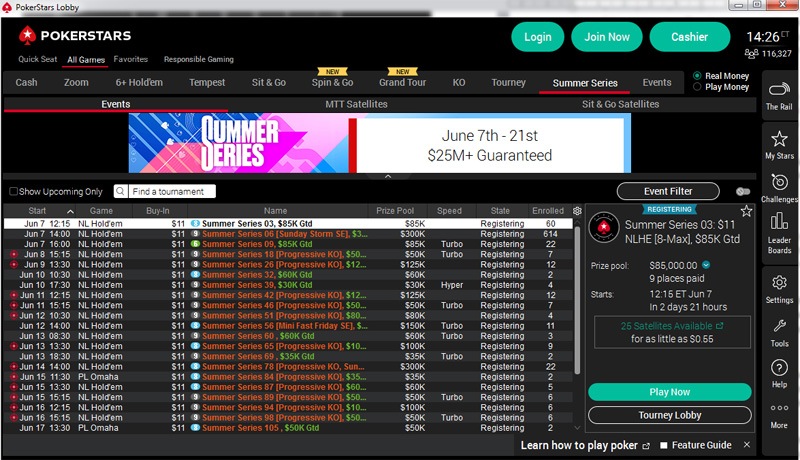Click the tournament list scrollbar thumb
The height and width of the screenshot is (460, 800).
(x=577, y=299)
